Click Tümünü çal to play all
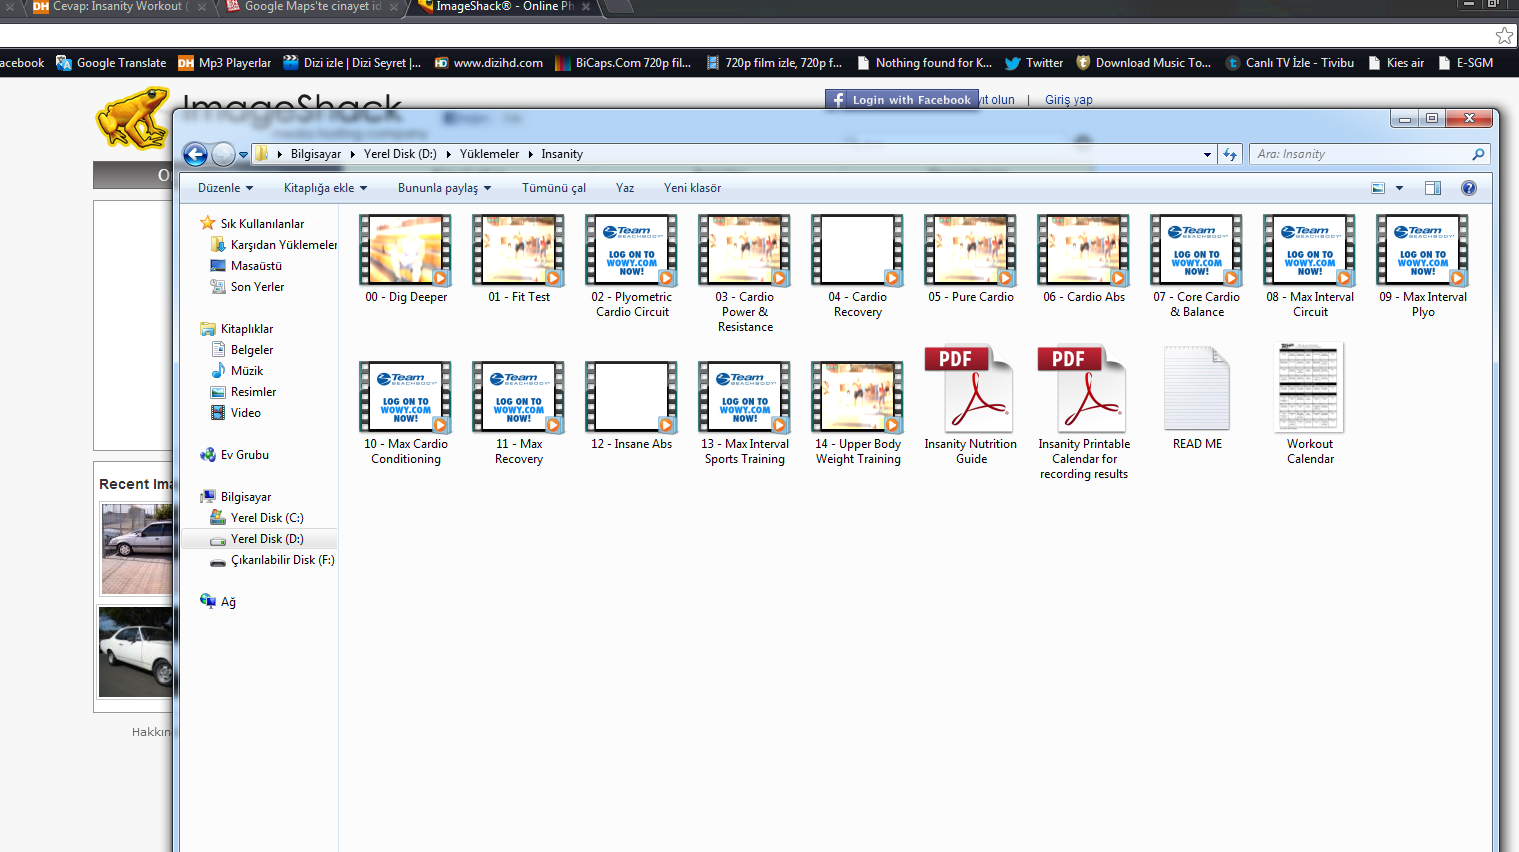Image resolution: width=1519 pixels, height=852 pixels. [x=554, y=188]
